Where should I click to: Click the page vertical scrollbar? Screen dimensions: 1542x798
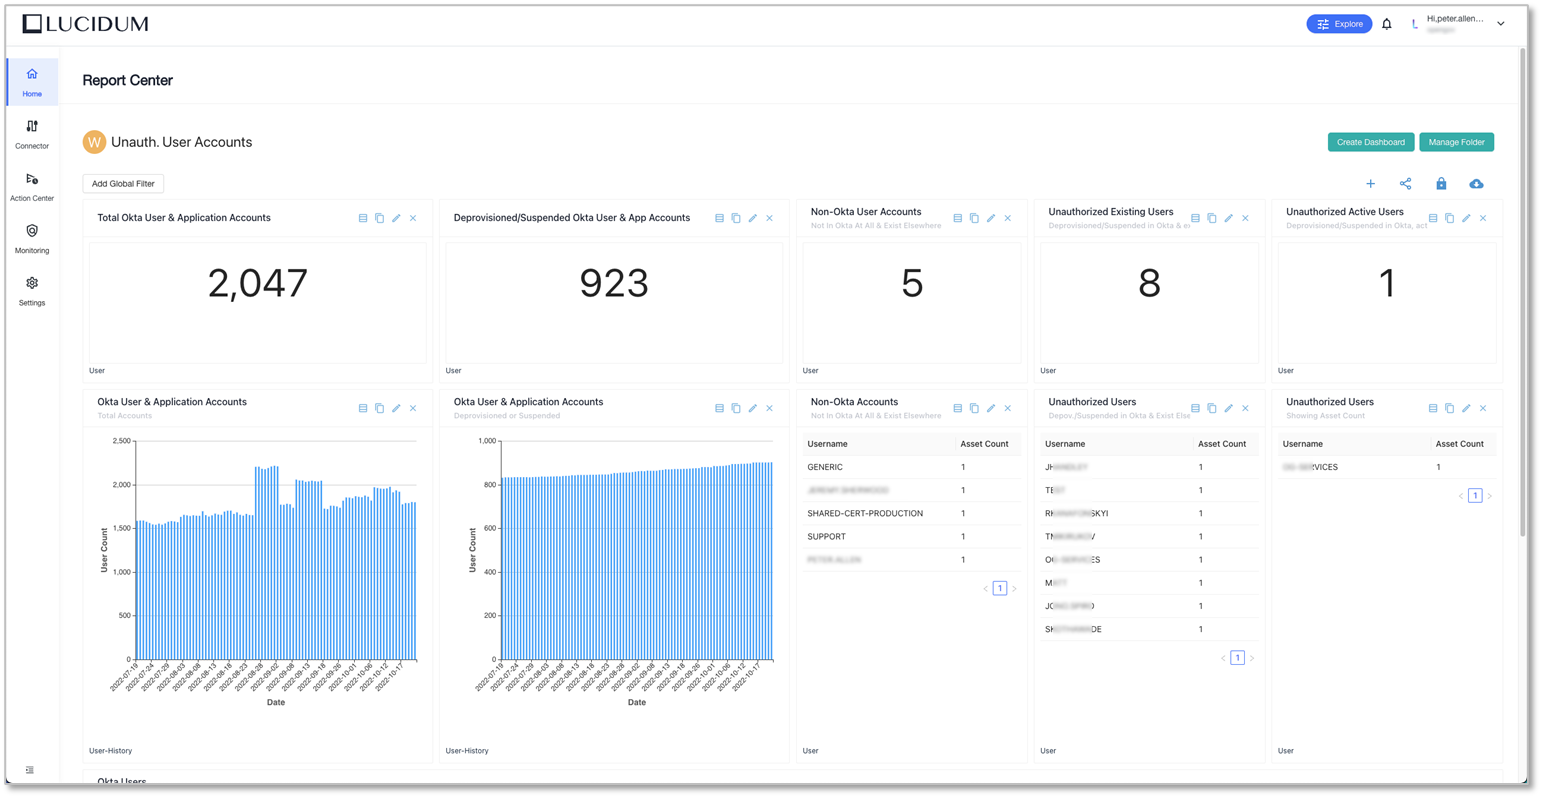pyautogui.click(x=1523, y=290)
